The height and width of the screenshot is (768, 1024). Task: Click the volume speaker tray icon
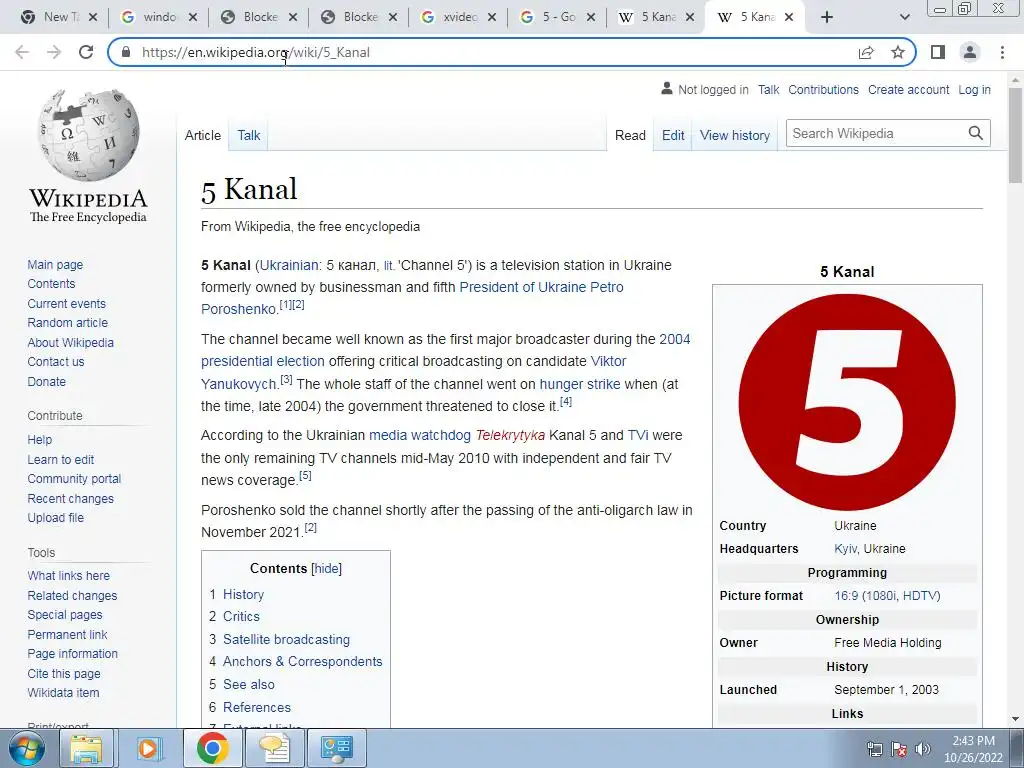point(923,749)
